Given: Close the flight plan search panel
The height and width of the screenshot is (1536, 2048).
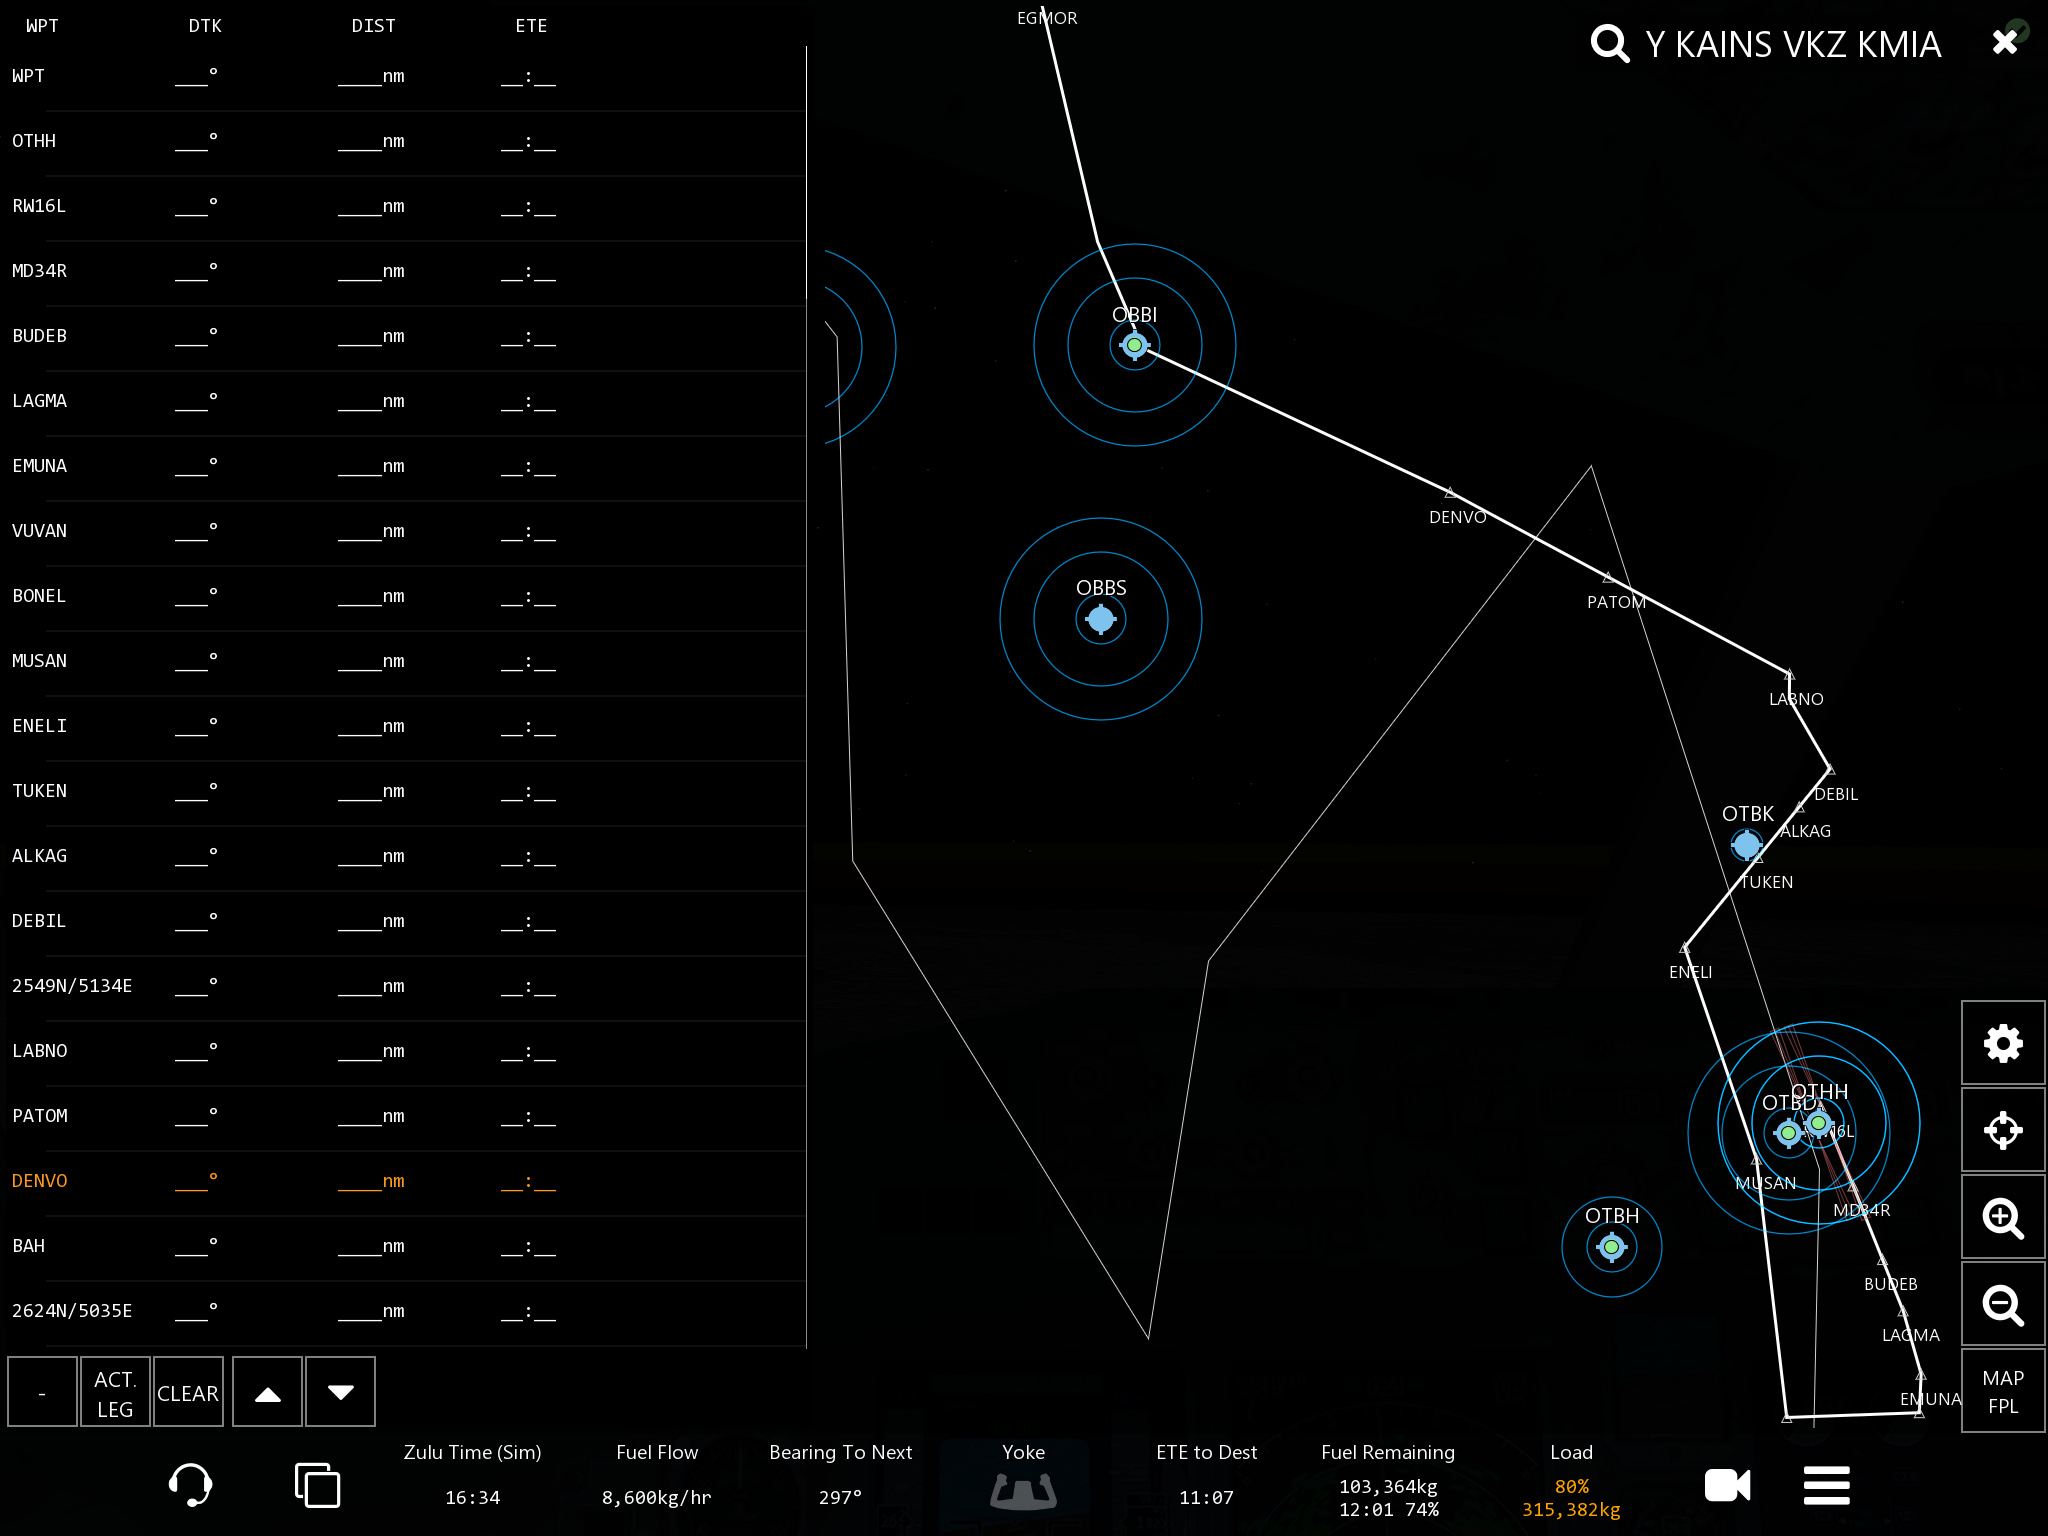Looking at the screenshot, I should click(x=2004, y=42).
